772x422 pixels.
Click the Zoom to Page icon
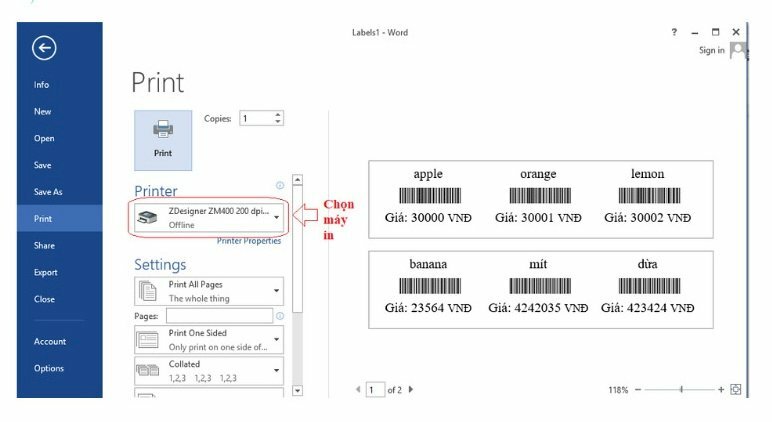coord(736,390)
